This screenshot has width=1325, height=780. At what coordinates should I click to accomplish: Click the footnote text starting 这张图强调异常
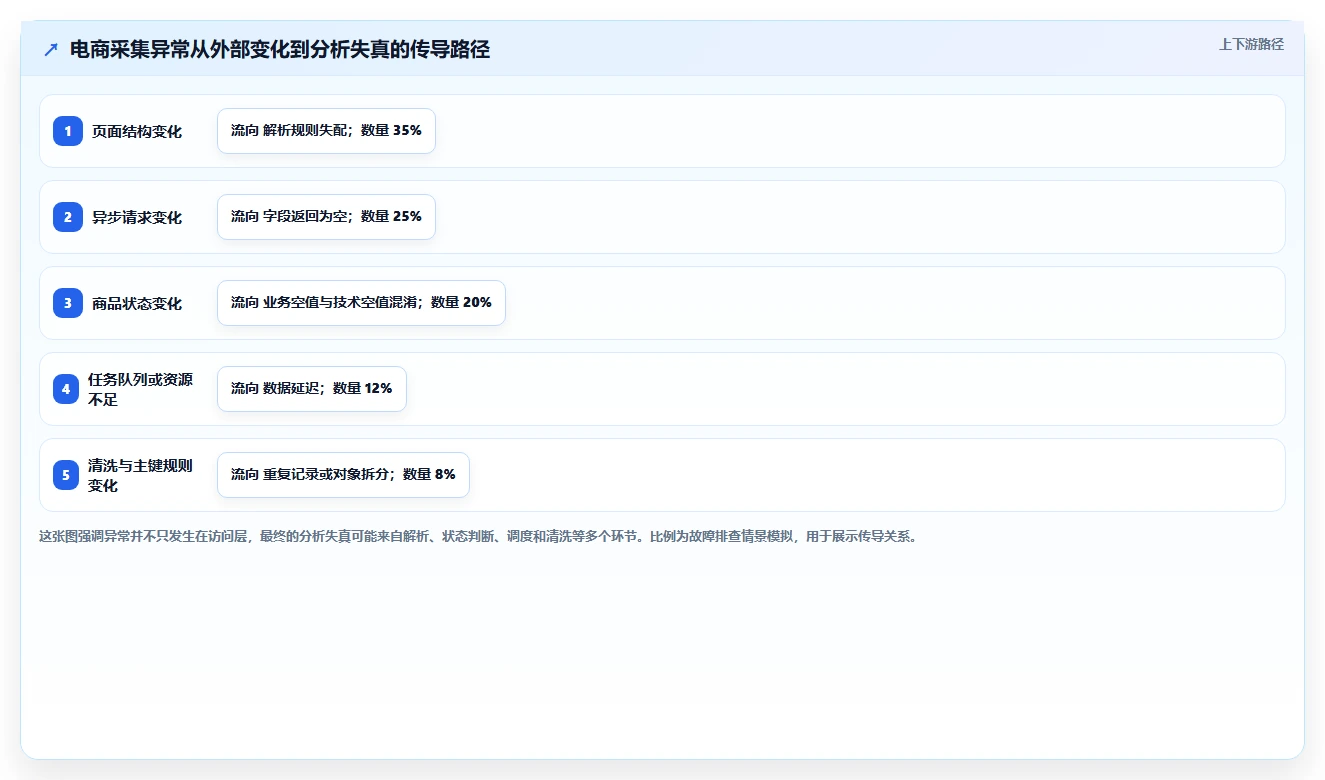(x=478, y=536)
